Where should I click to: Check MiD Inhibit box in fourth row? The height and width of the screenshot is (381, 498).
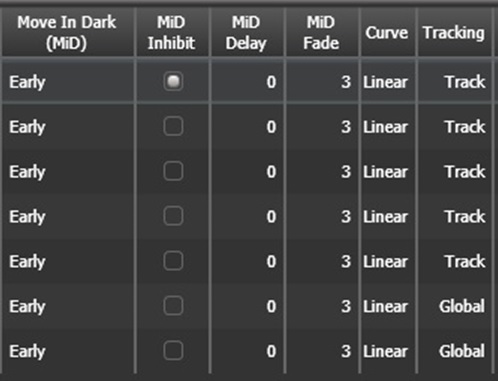coord(173,216)
